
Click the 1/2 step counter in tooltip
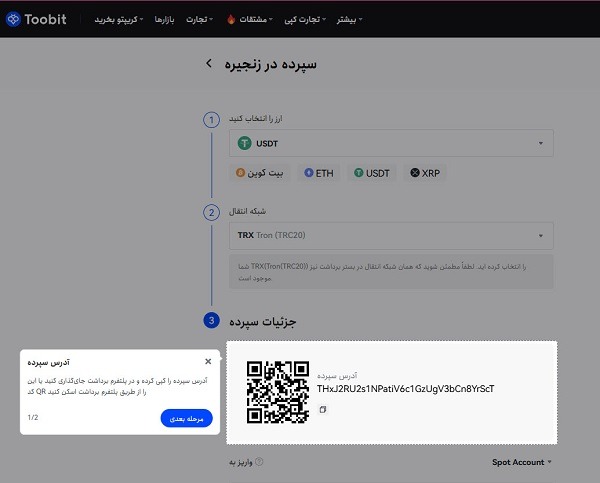pos(33,417)
